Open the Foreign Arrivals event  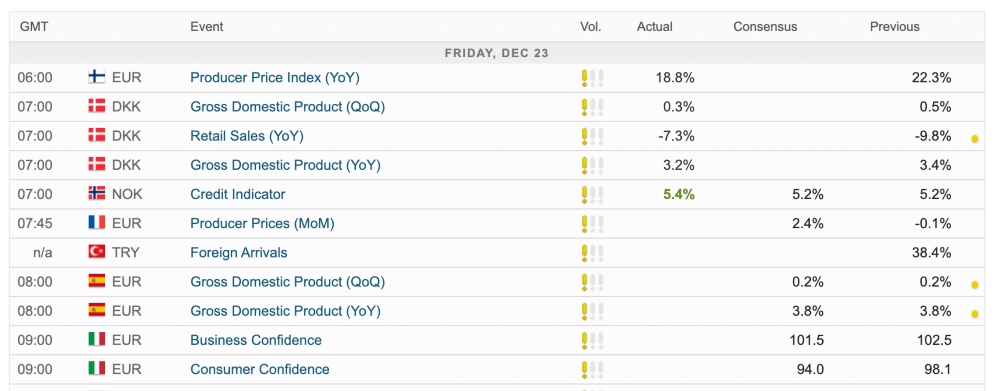(239, 253)
